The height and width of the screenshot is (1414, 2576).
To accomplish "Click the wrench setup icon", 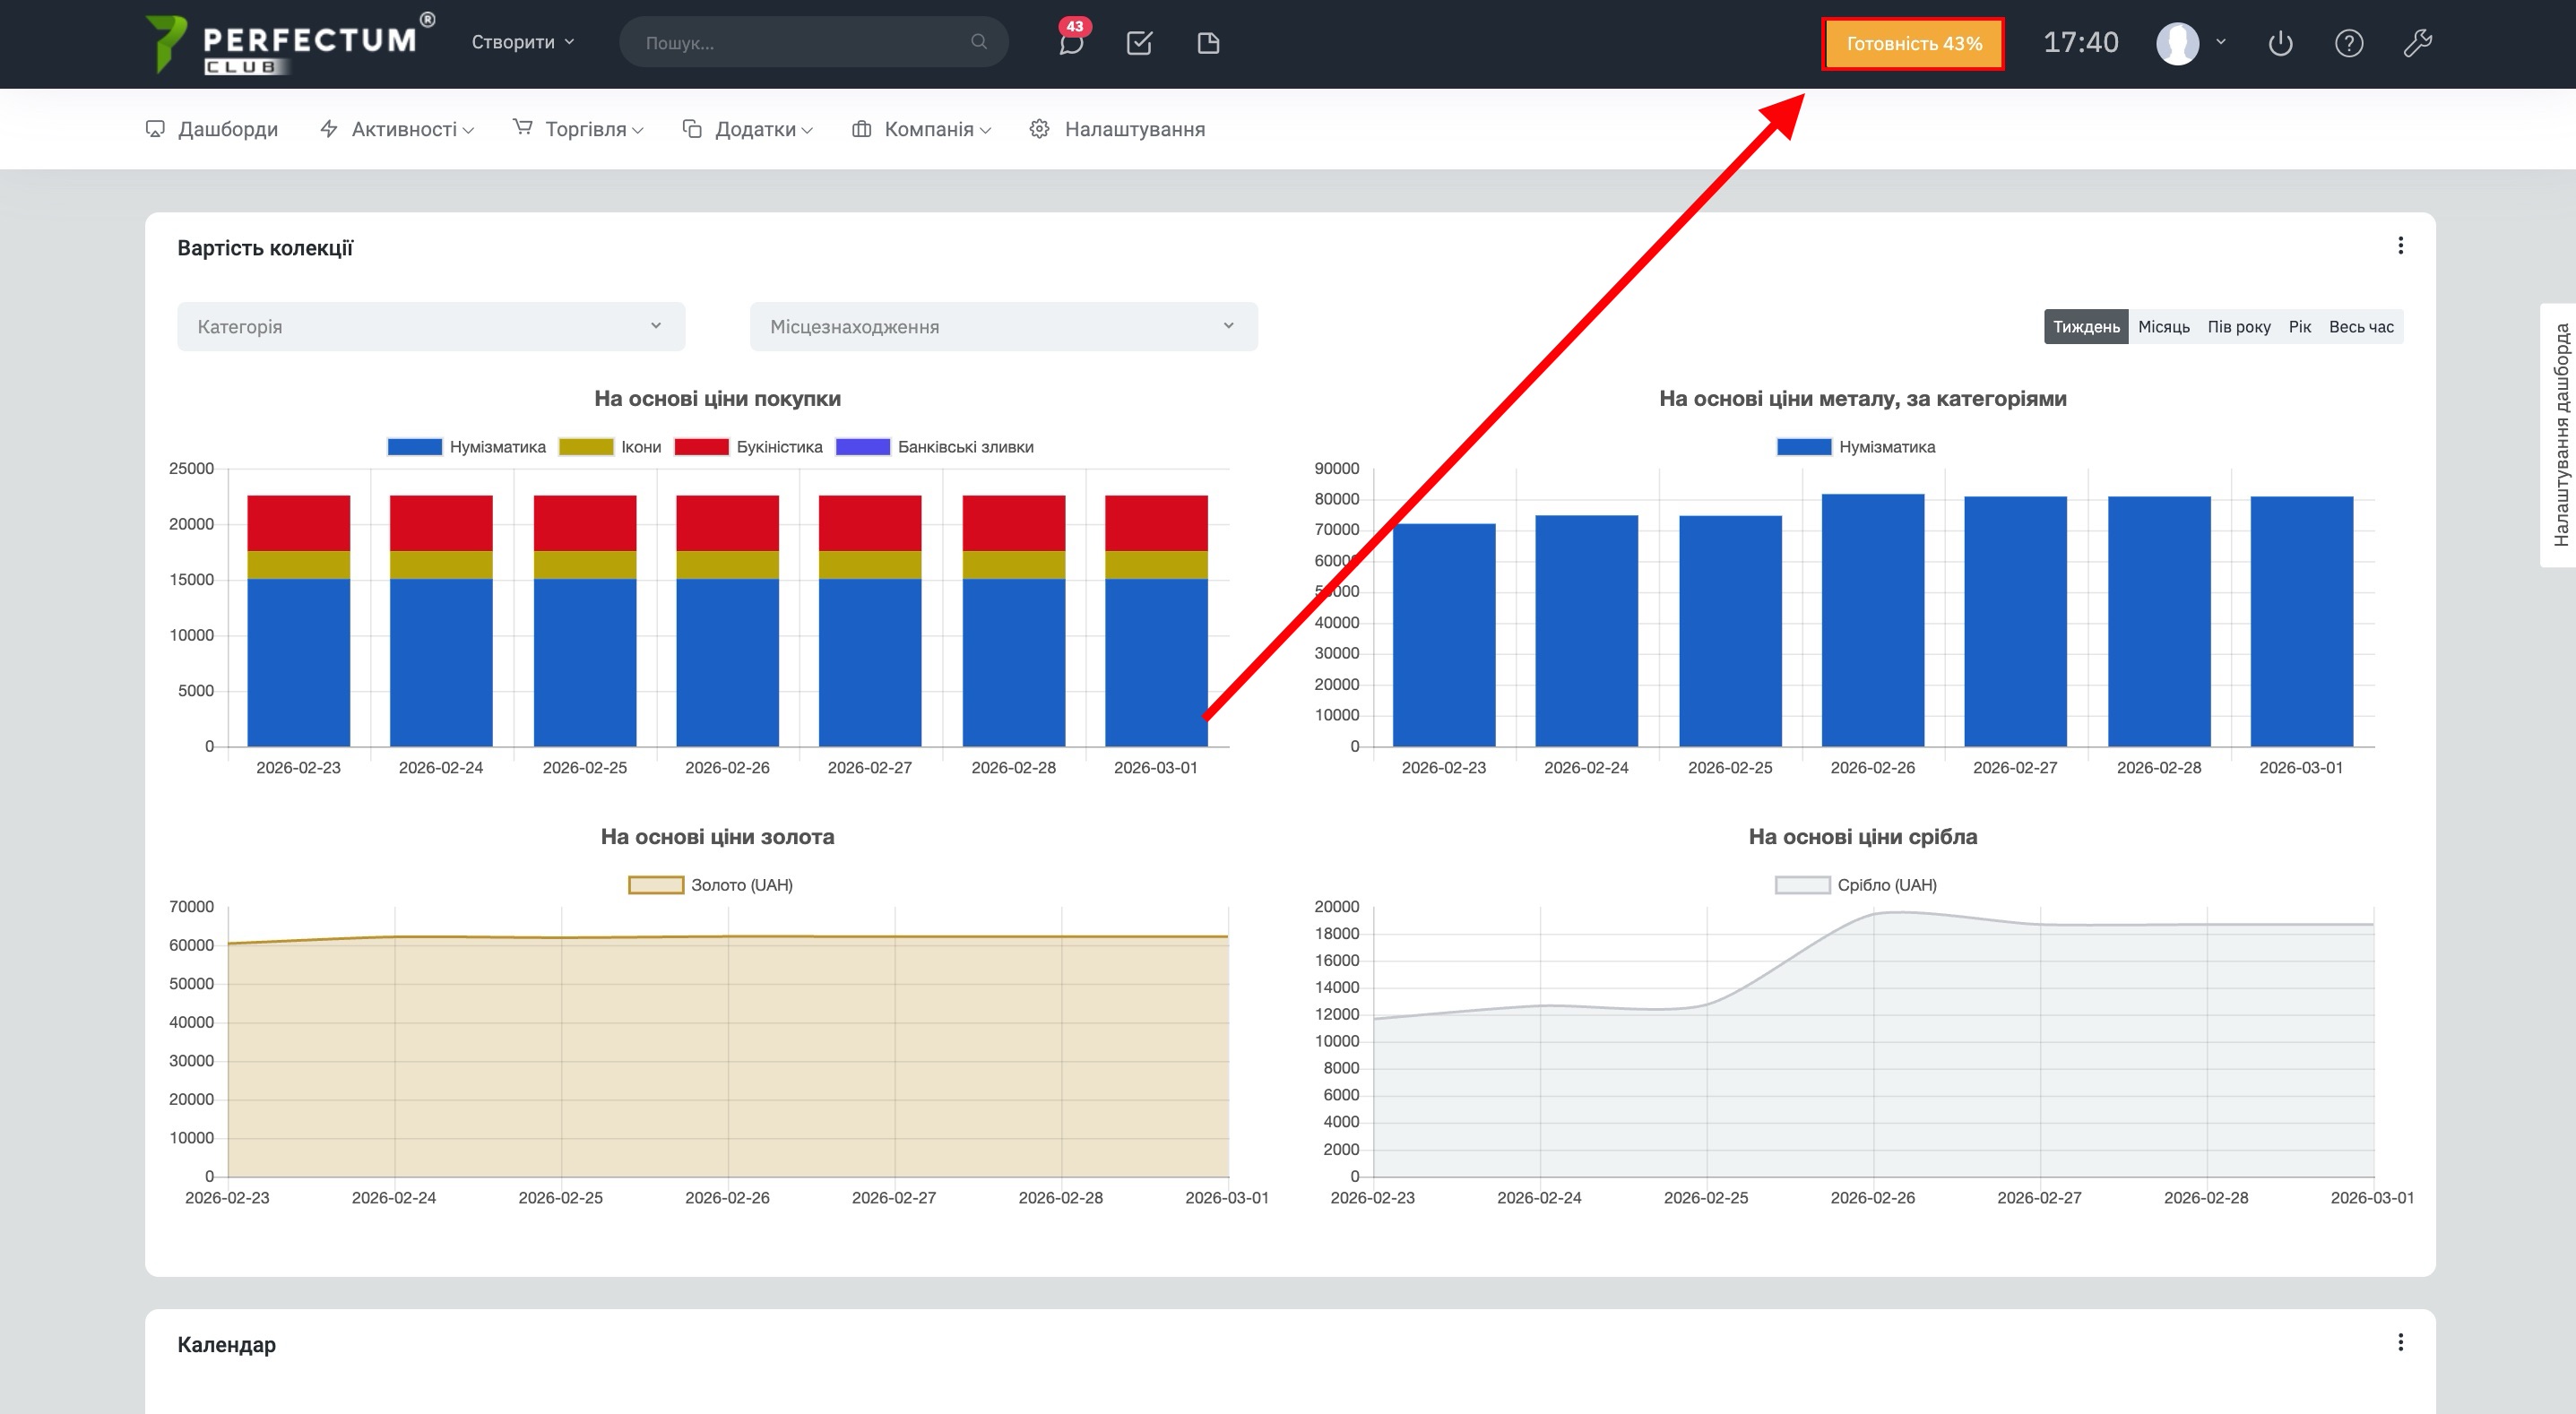I will point(2417,43).
